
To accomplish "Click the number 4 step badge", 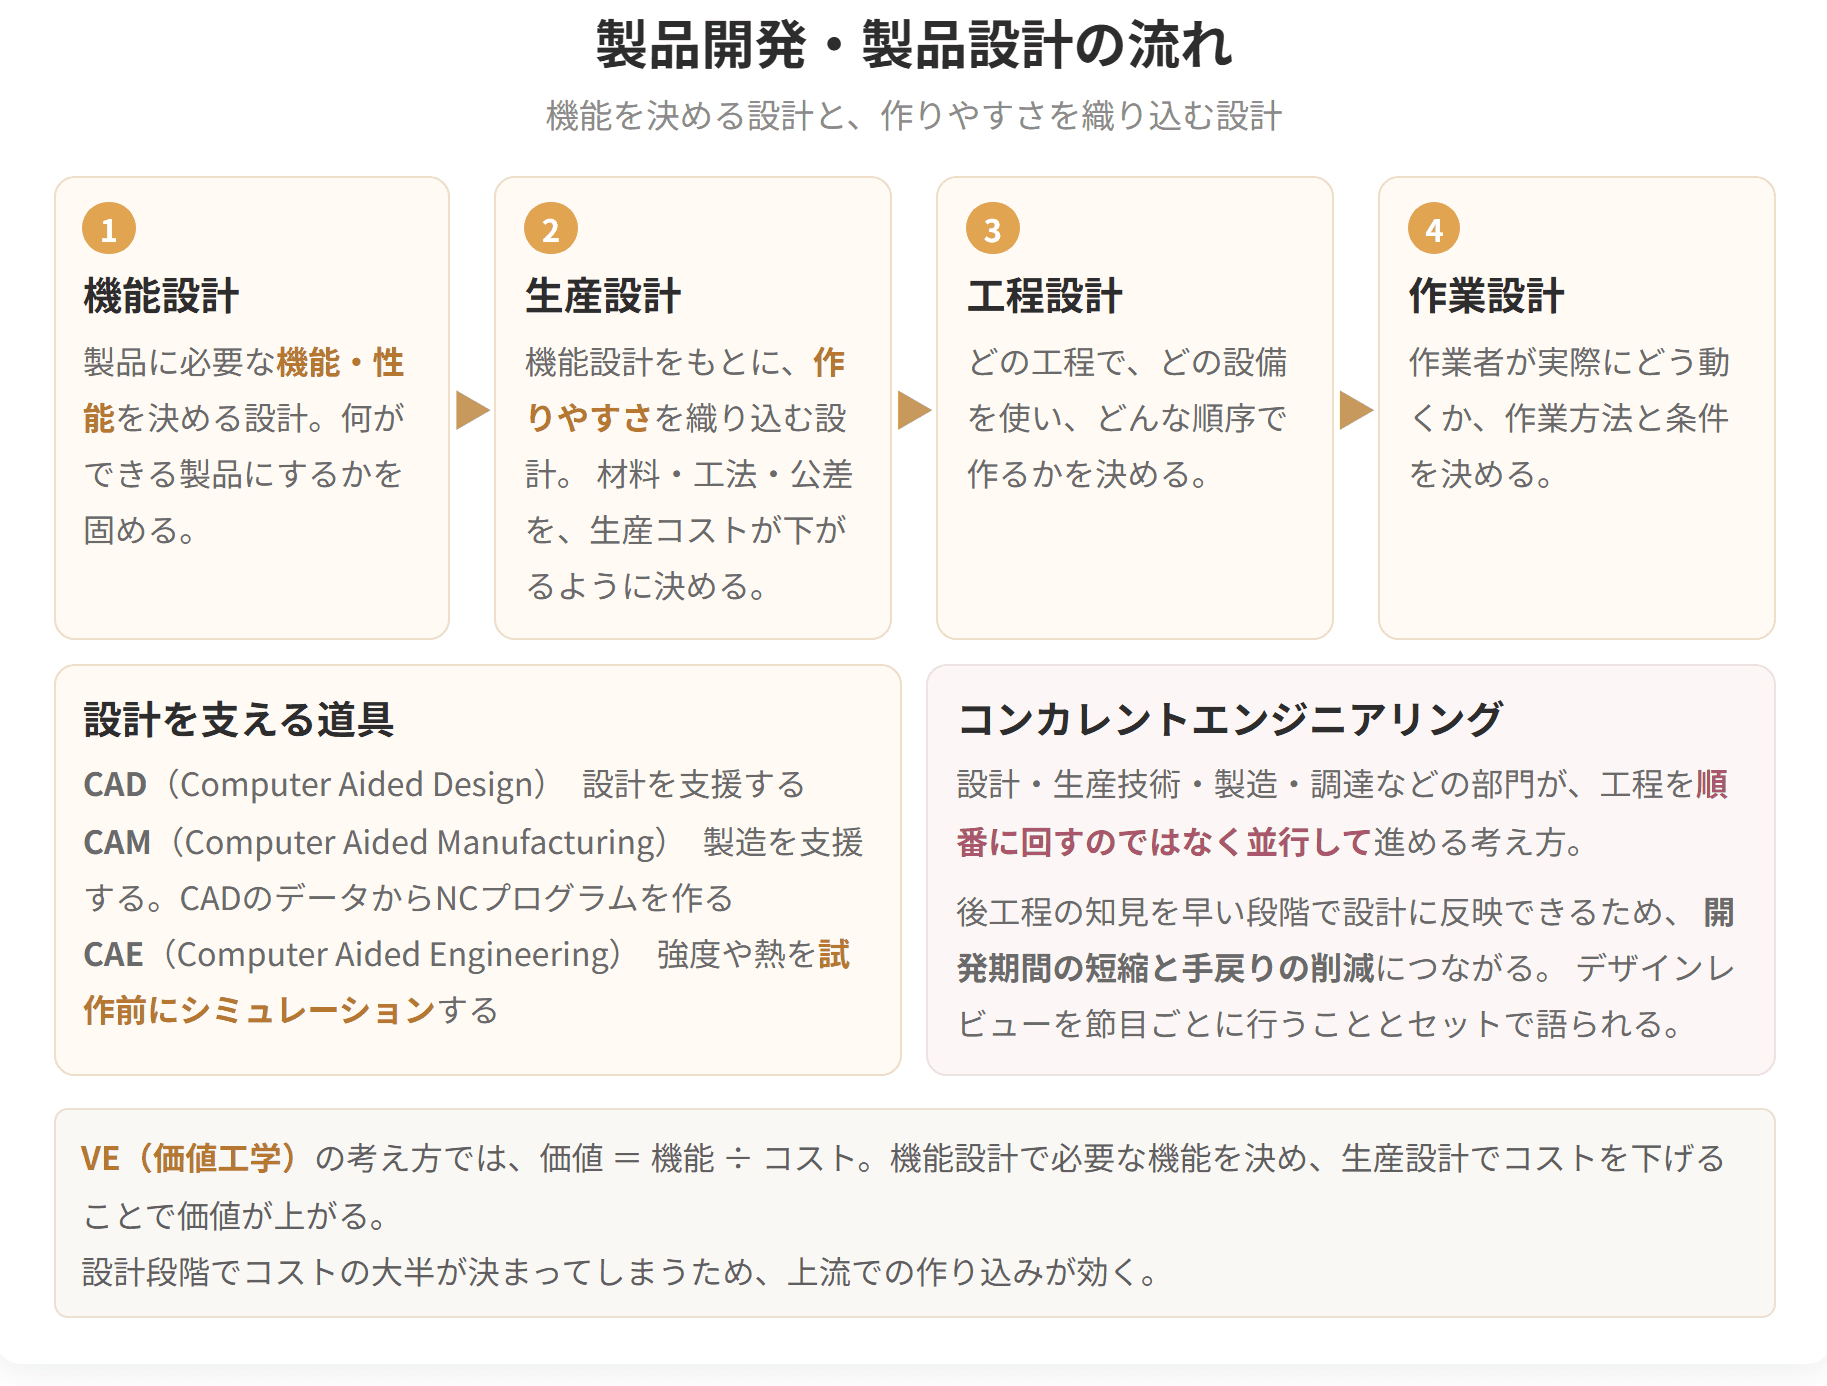I will pos(1434,229).
